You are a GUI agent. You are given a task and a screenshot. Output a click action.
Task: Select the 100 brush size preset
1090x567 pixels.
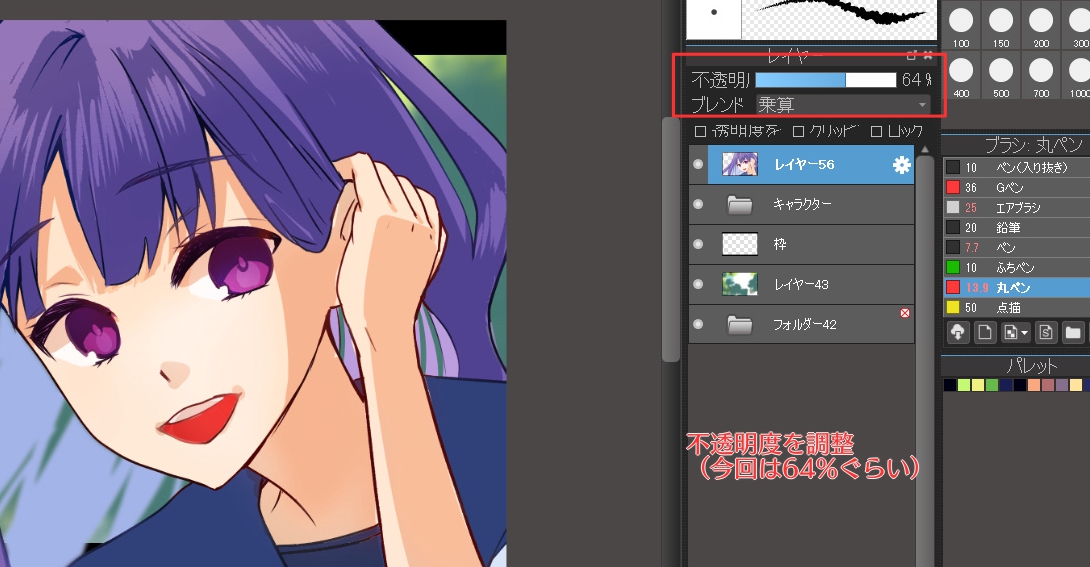point(961,26)
